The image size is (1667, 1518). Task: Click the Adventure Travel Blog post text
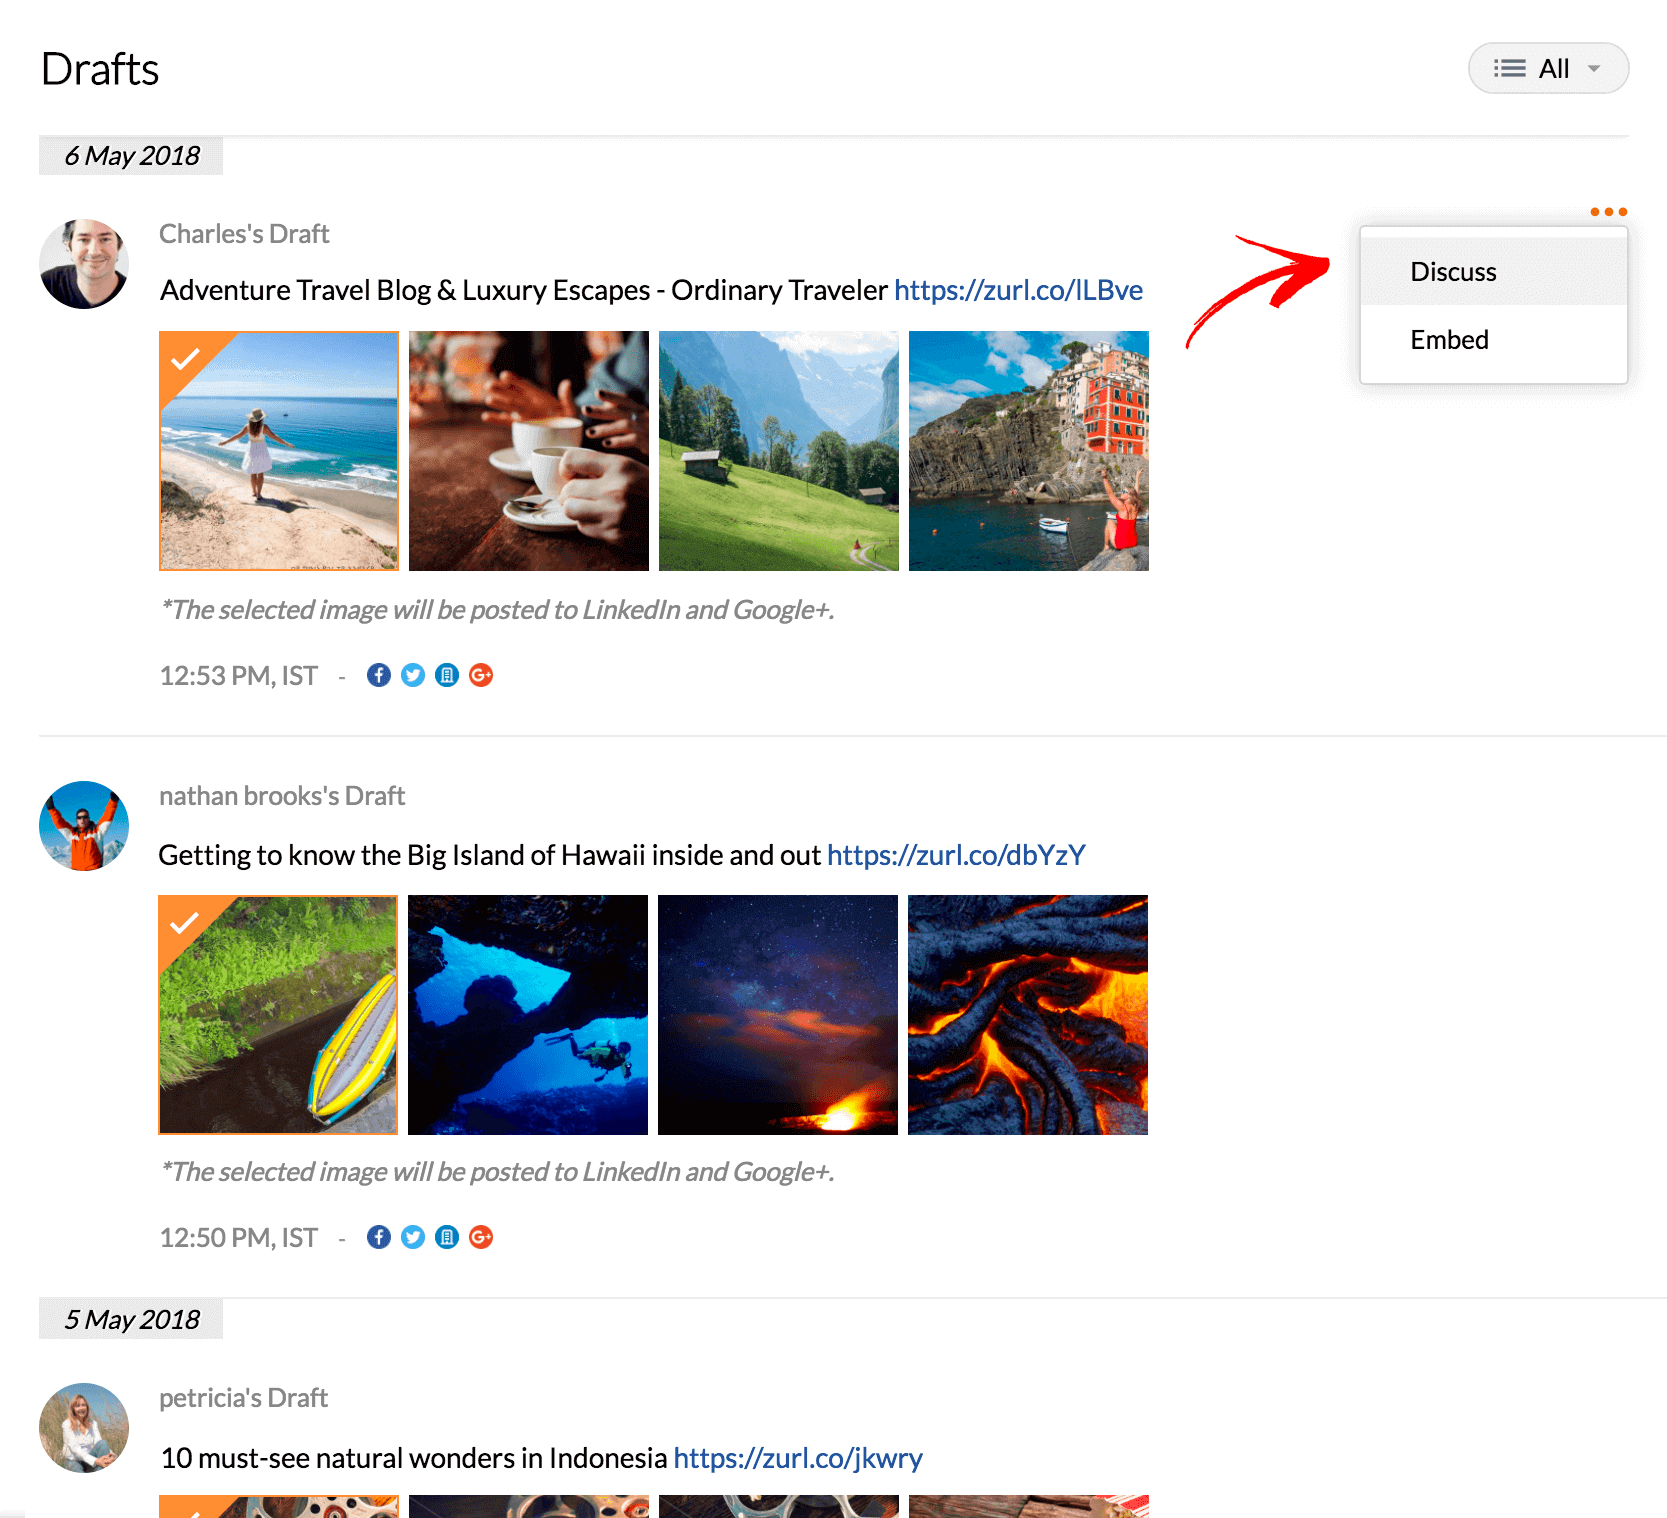point(524,290)
